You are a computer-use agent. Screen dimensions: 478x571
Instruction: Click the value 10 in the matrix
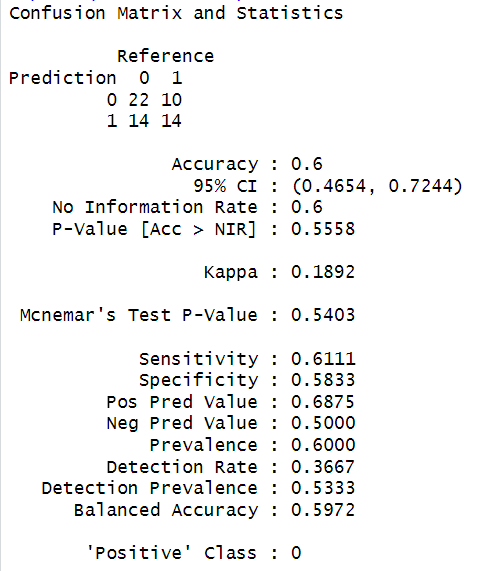(171, 100)
